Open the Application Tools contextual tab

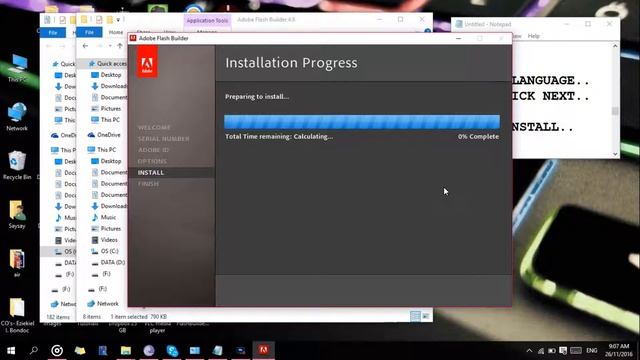coord(207,20)
